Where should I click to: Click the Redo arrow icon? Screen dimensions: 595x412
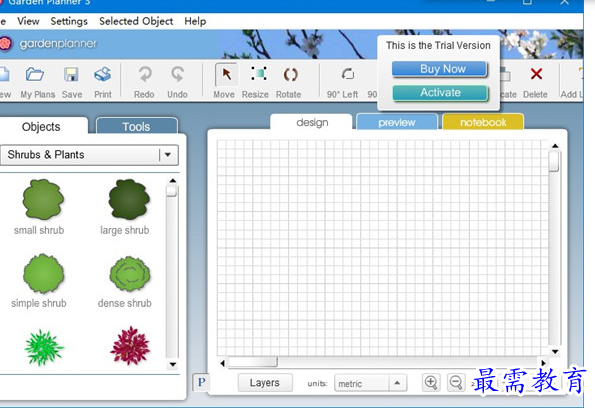(x=145, y=74)
